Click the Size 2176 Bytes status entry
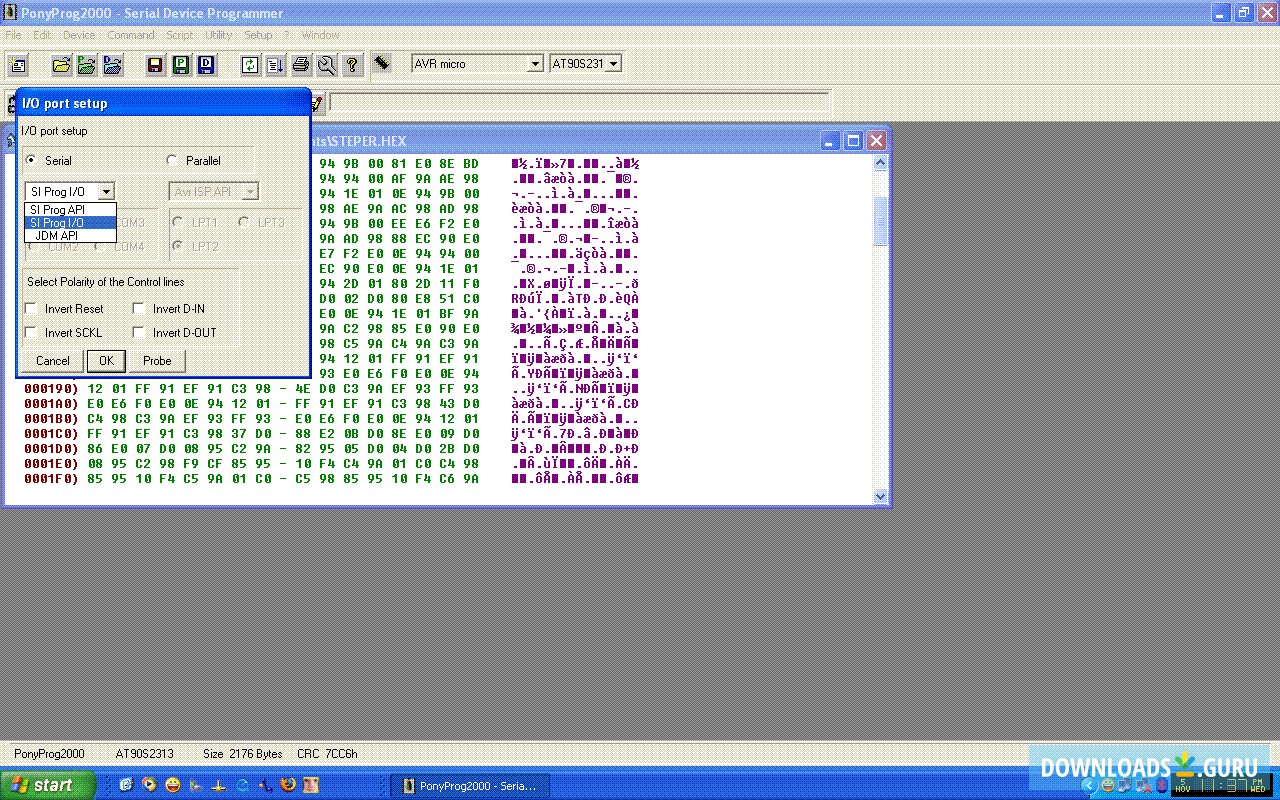1280x800 pixels. click(x=243, y=754)
